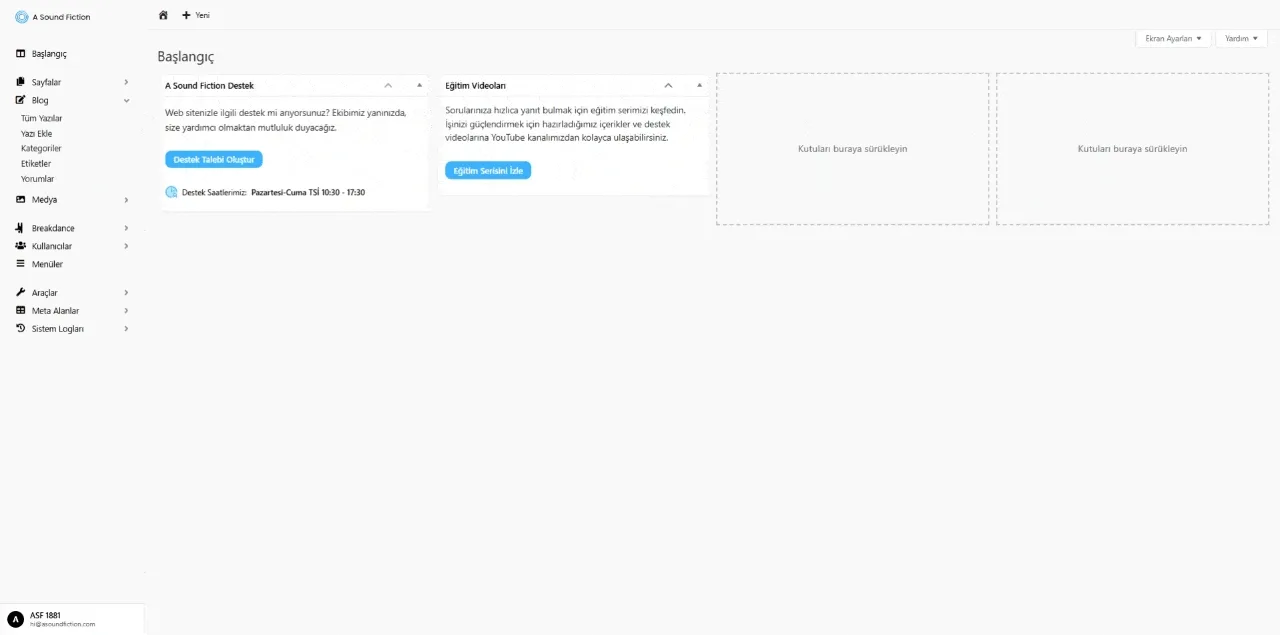1280x635 pixels.
Task: Open the Meta Alanları icon
Action: pyautogui.click(x=20, y=310)
